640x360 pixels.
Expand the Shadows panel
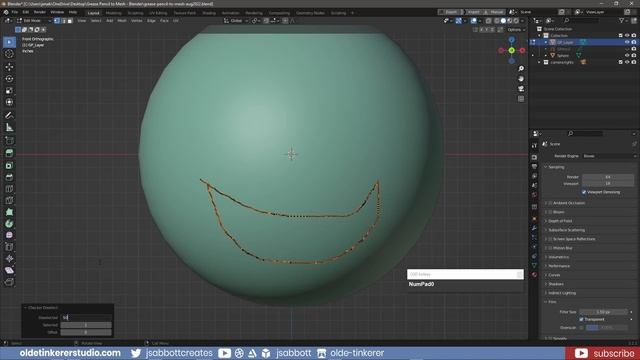click(x=556, y=284)
